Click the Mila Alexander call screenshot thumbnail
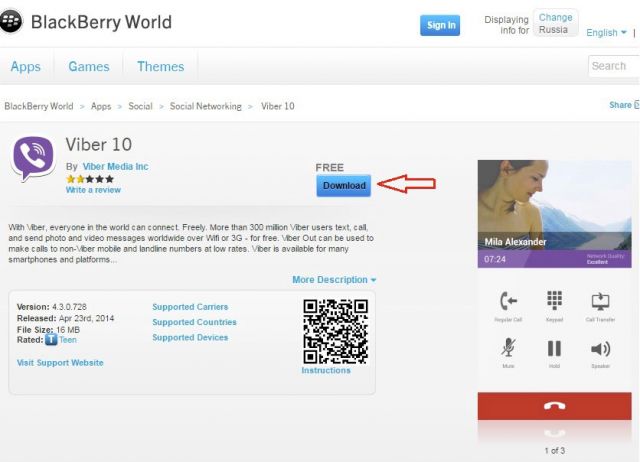 click(x=554, y=214)
